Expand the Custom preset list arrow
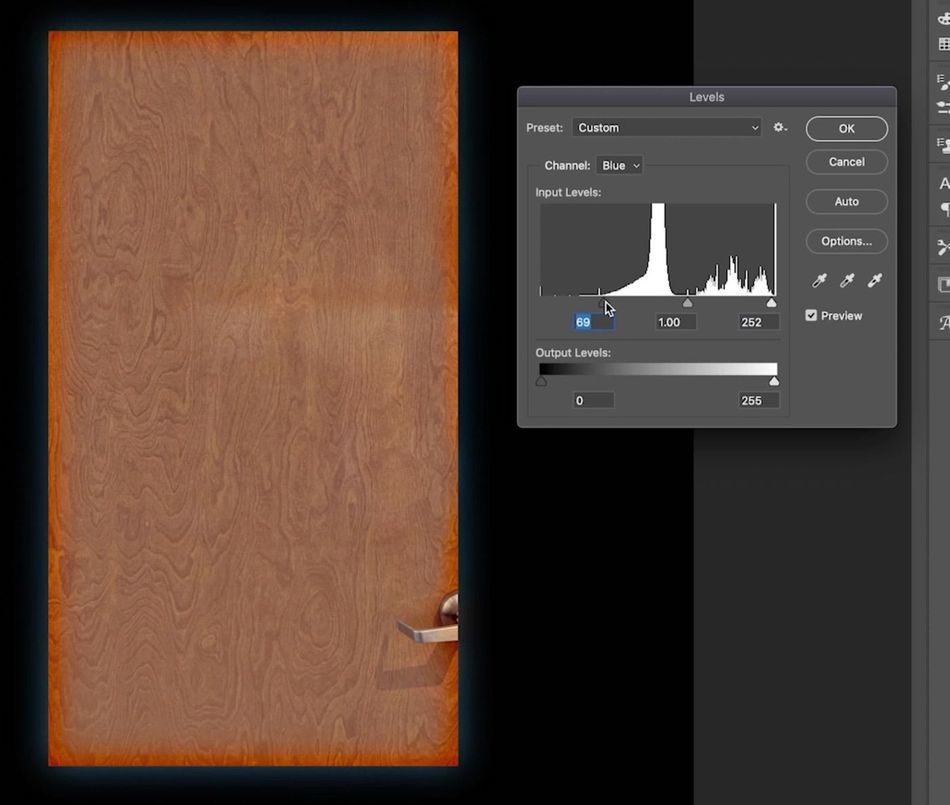Screen dimensions: 950x805 pyautogui.click(x=756, y=127)
